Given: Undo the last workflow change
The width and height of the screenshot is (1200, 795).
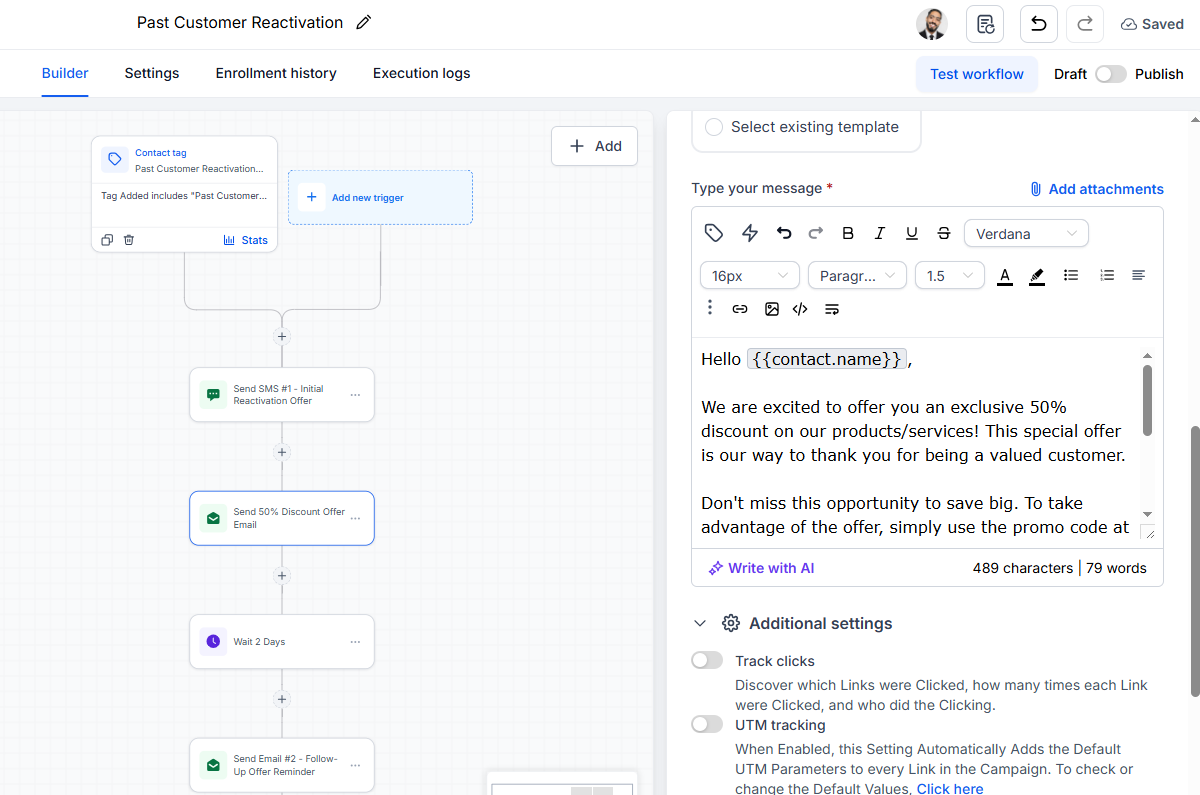Looking at the screenshot, I should tap(1039, 24).
